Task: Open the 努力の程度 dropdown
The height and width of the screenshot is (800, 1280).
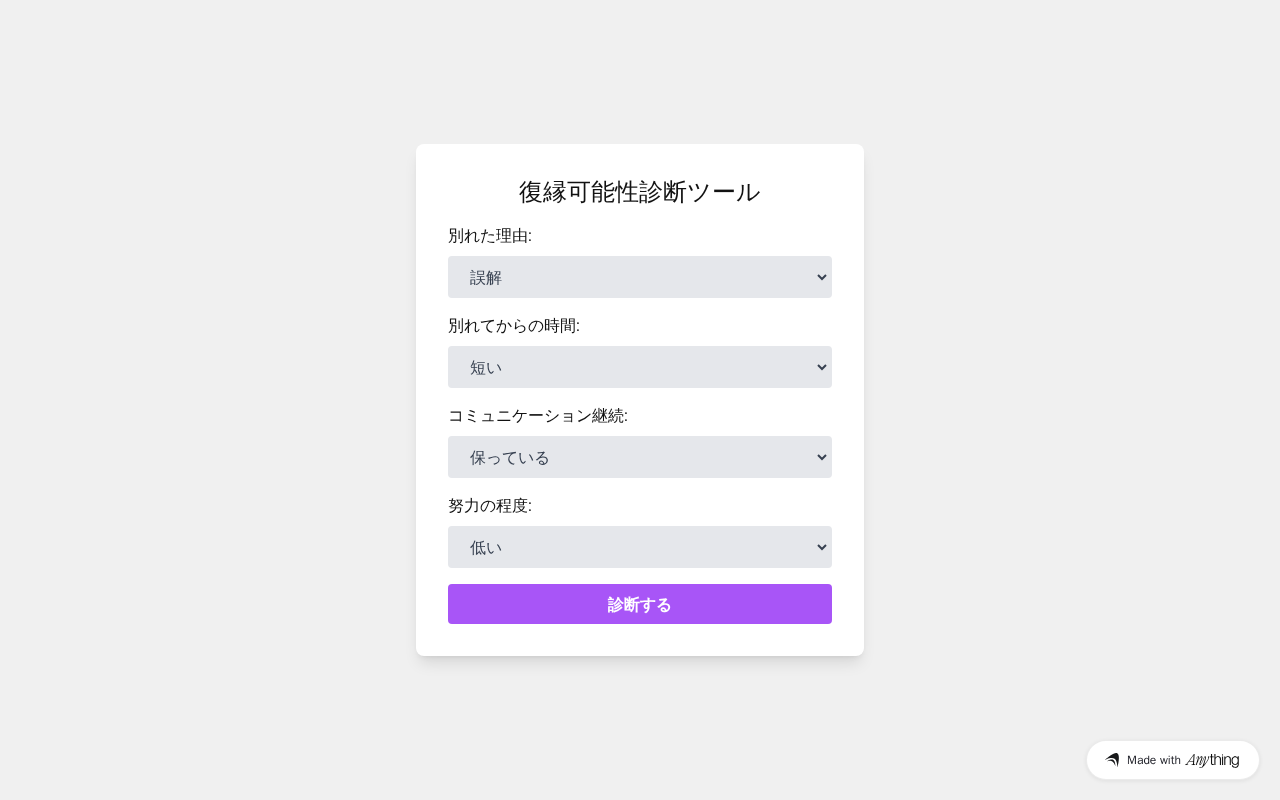Action: click(x=640, y=547)
